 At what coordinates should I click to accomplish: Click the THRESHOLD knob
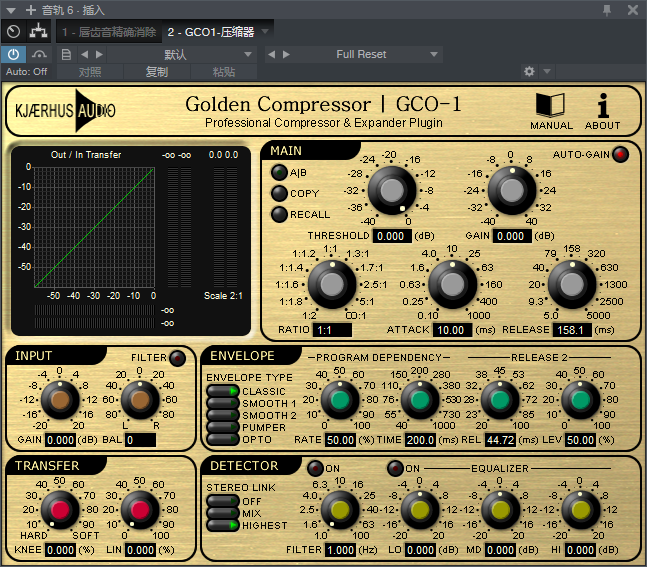(x=391, y=188)
